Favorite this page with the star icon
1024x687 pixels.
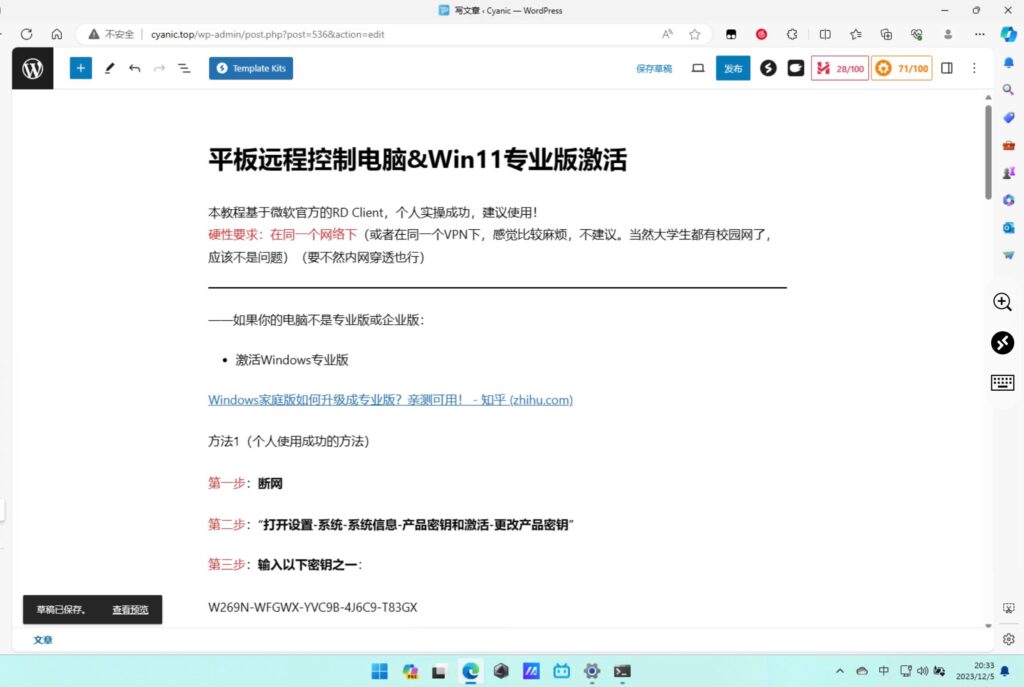pyautogui.click(x=695, y=34)
